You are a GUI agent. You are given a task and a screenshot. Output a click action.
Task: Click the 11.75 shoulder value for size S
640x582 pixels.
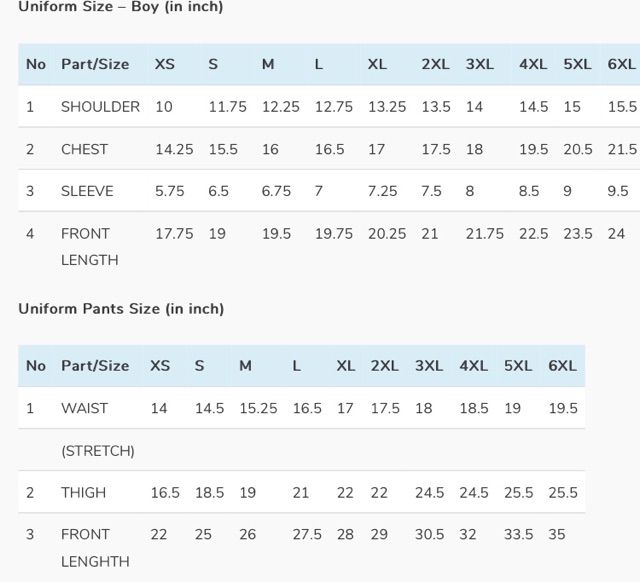click(x=227, y=107)
